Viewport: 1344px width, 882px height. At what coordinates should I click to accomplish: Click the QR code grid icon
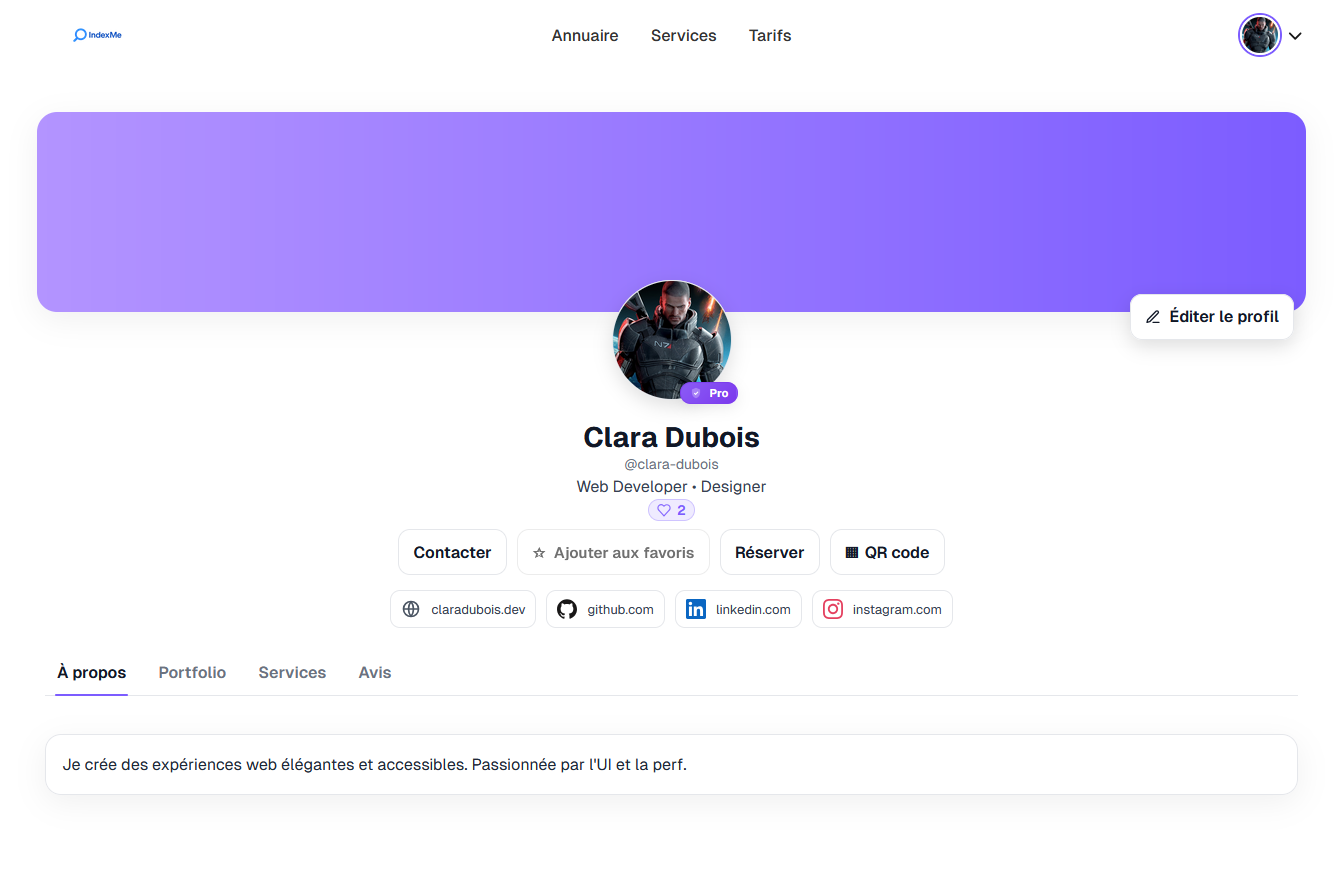pos(852,552)
